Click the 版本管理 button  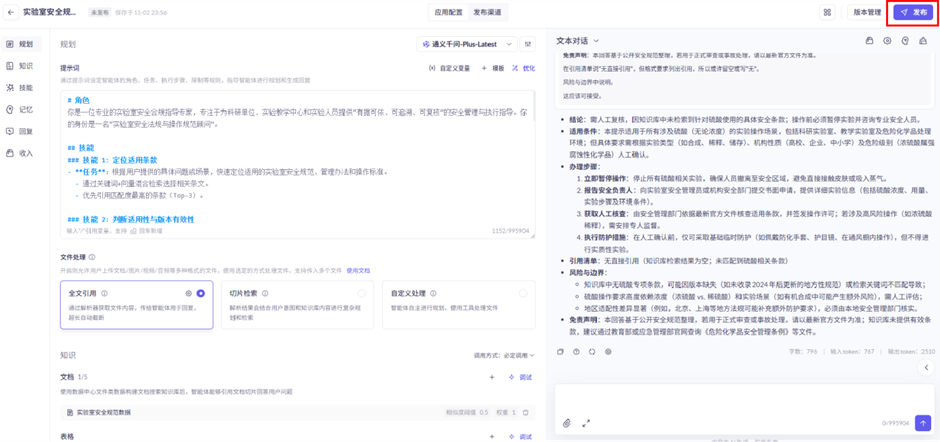[865, 12]
